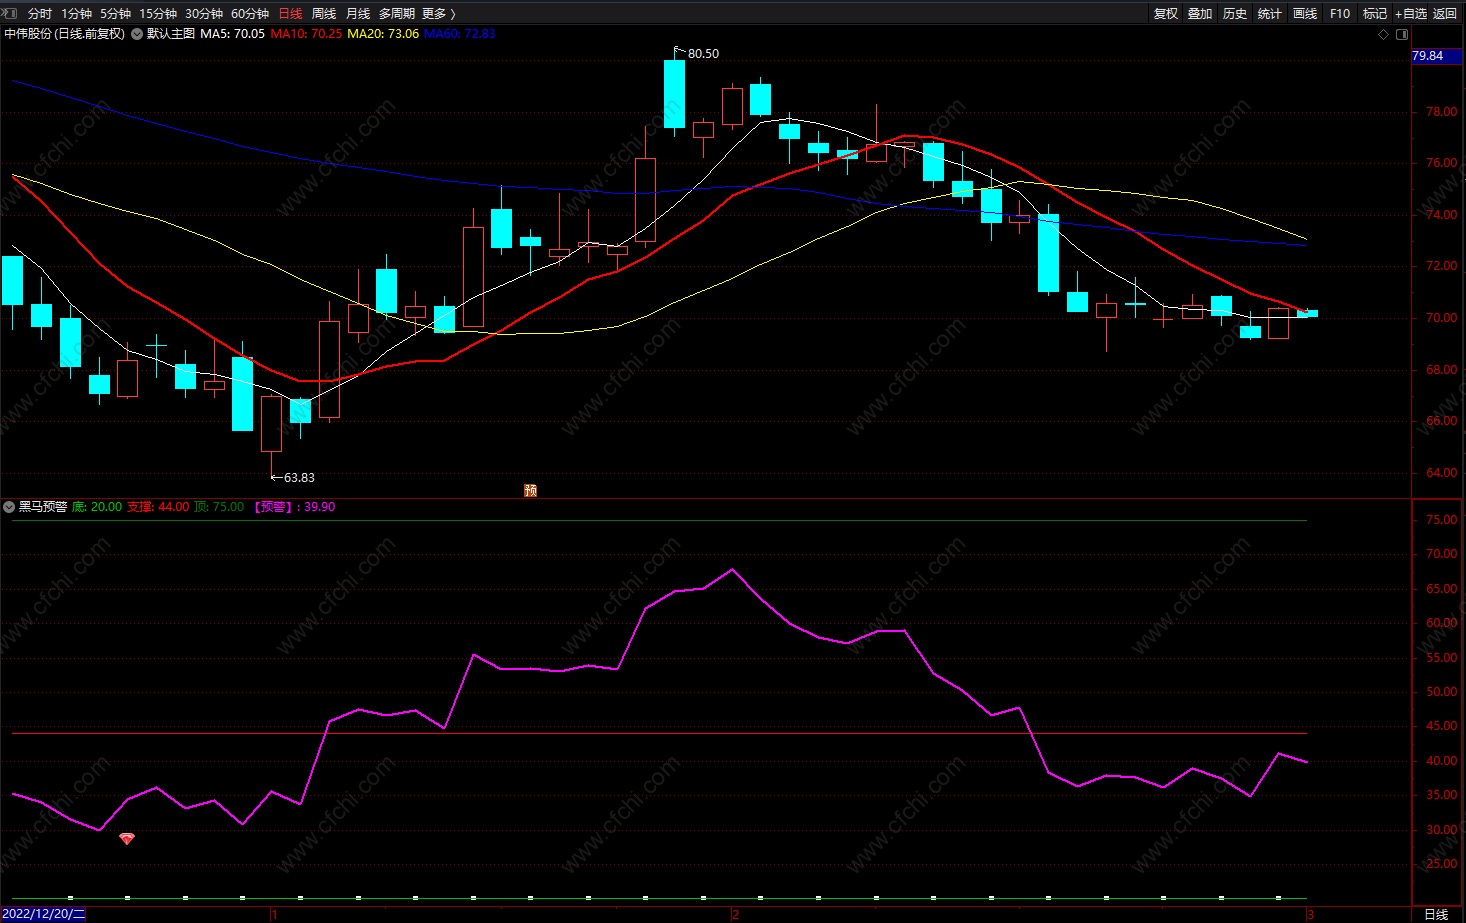Click the 标记 mark button

click(1375, 13)
